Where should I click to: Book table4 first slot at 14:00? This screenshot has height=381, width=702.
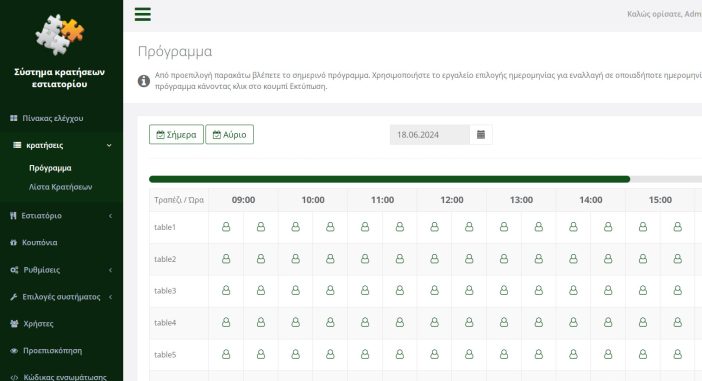[573, 322]
